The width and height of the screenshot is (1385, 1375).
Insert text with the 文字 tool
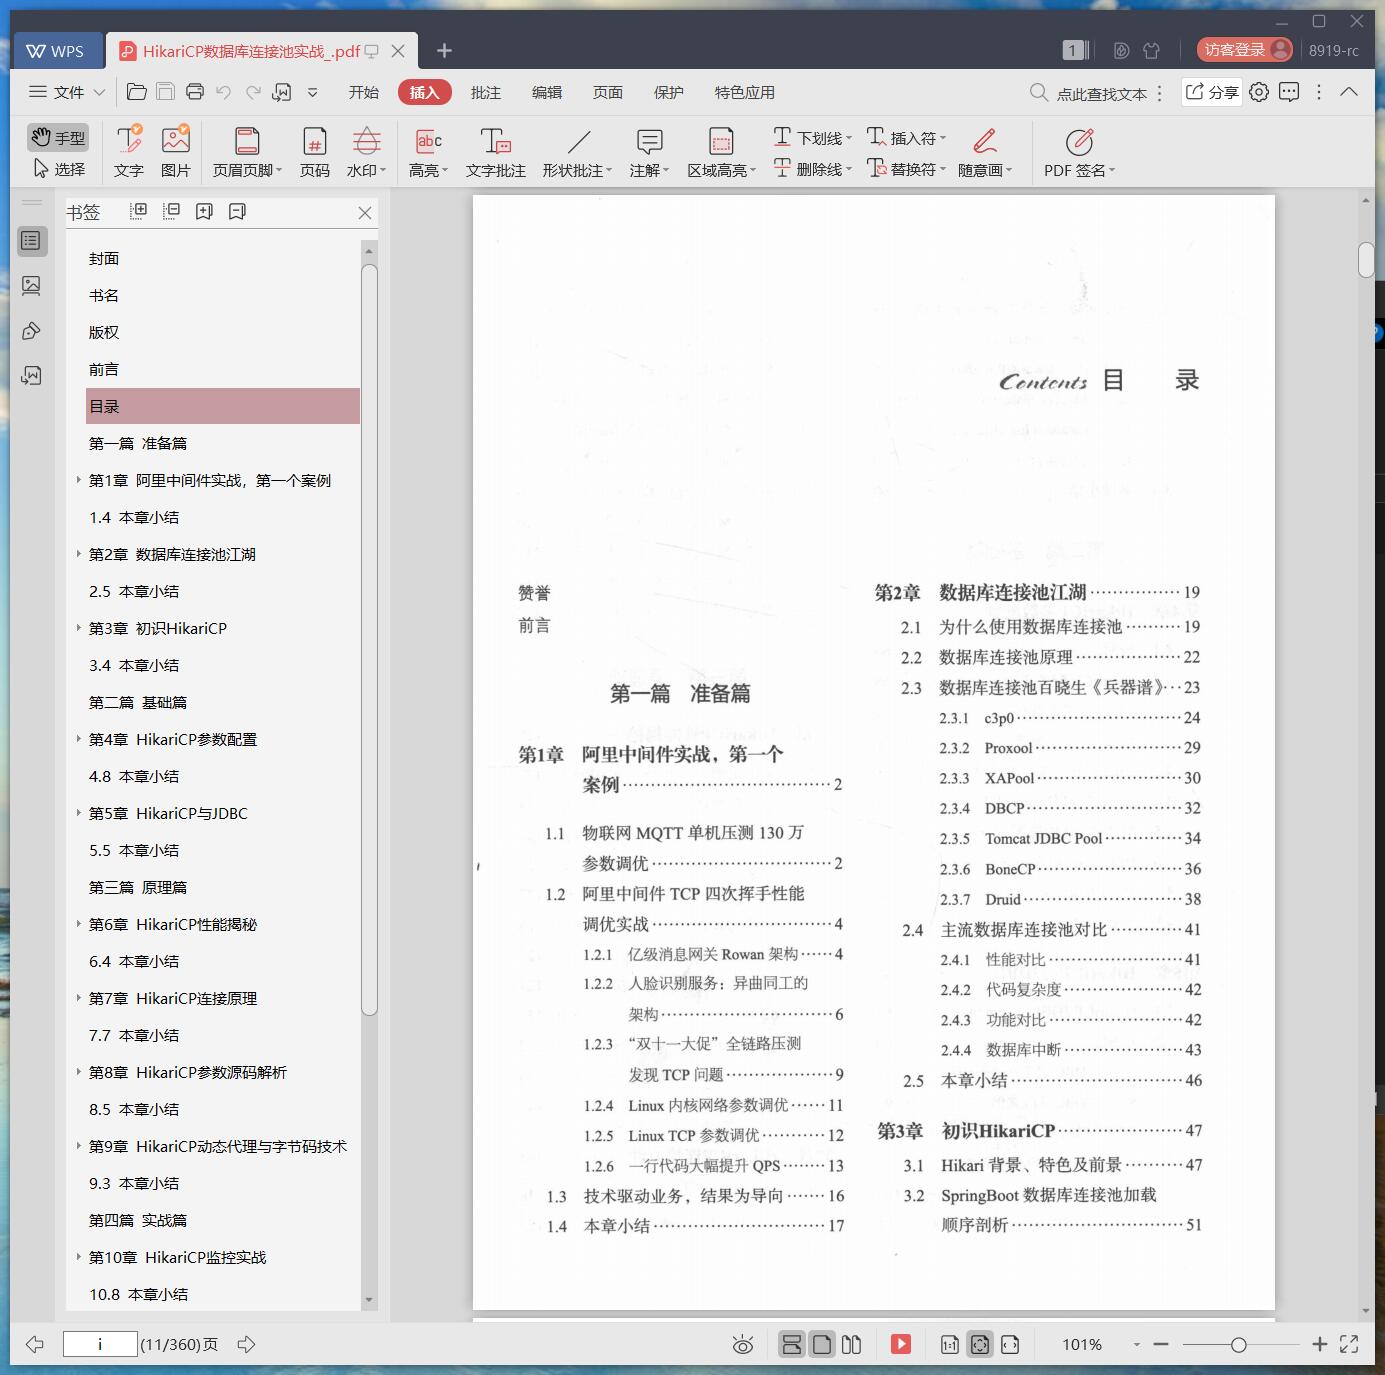tap(128, 151)
